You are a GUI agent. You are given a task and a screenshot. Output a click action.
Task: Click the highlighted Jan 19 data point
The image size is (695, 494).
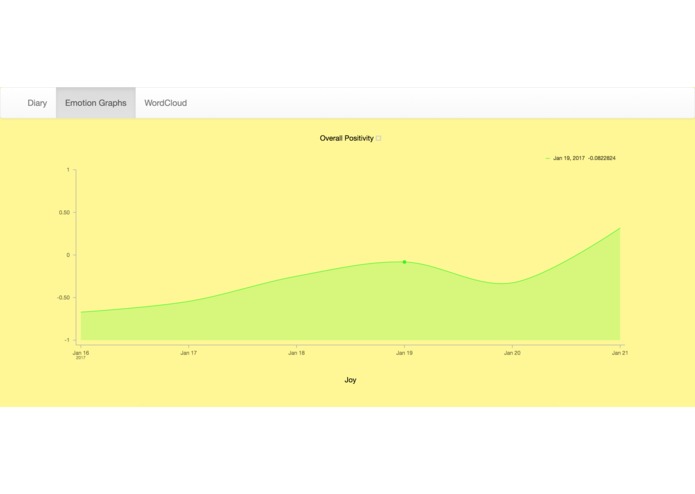pos(404,262)
